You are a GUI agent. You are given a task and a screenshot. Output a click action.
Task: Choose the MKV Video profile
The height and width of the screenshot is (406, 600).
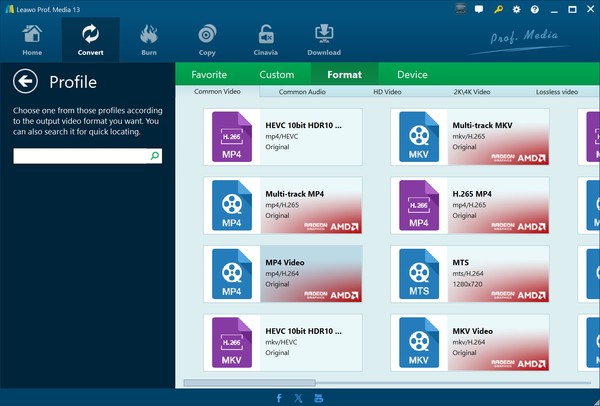470,343
